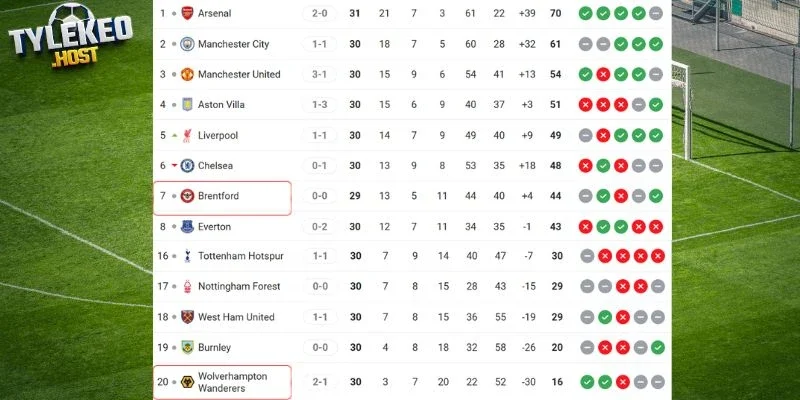Click the Burnley club crest
This screenshot has height=400, width=800.
[x=187, y=347]
